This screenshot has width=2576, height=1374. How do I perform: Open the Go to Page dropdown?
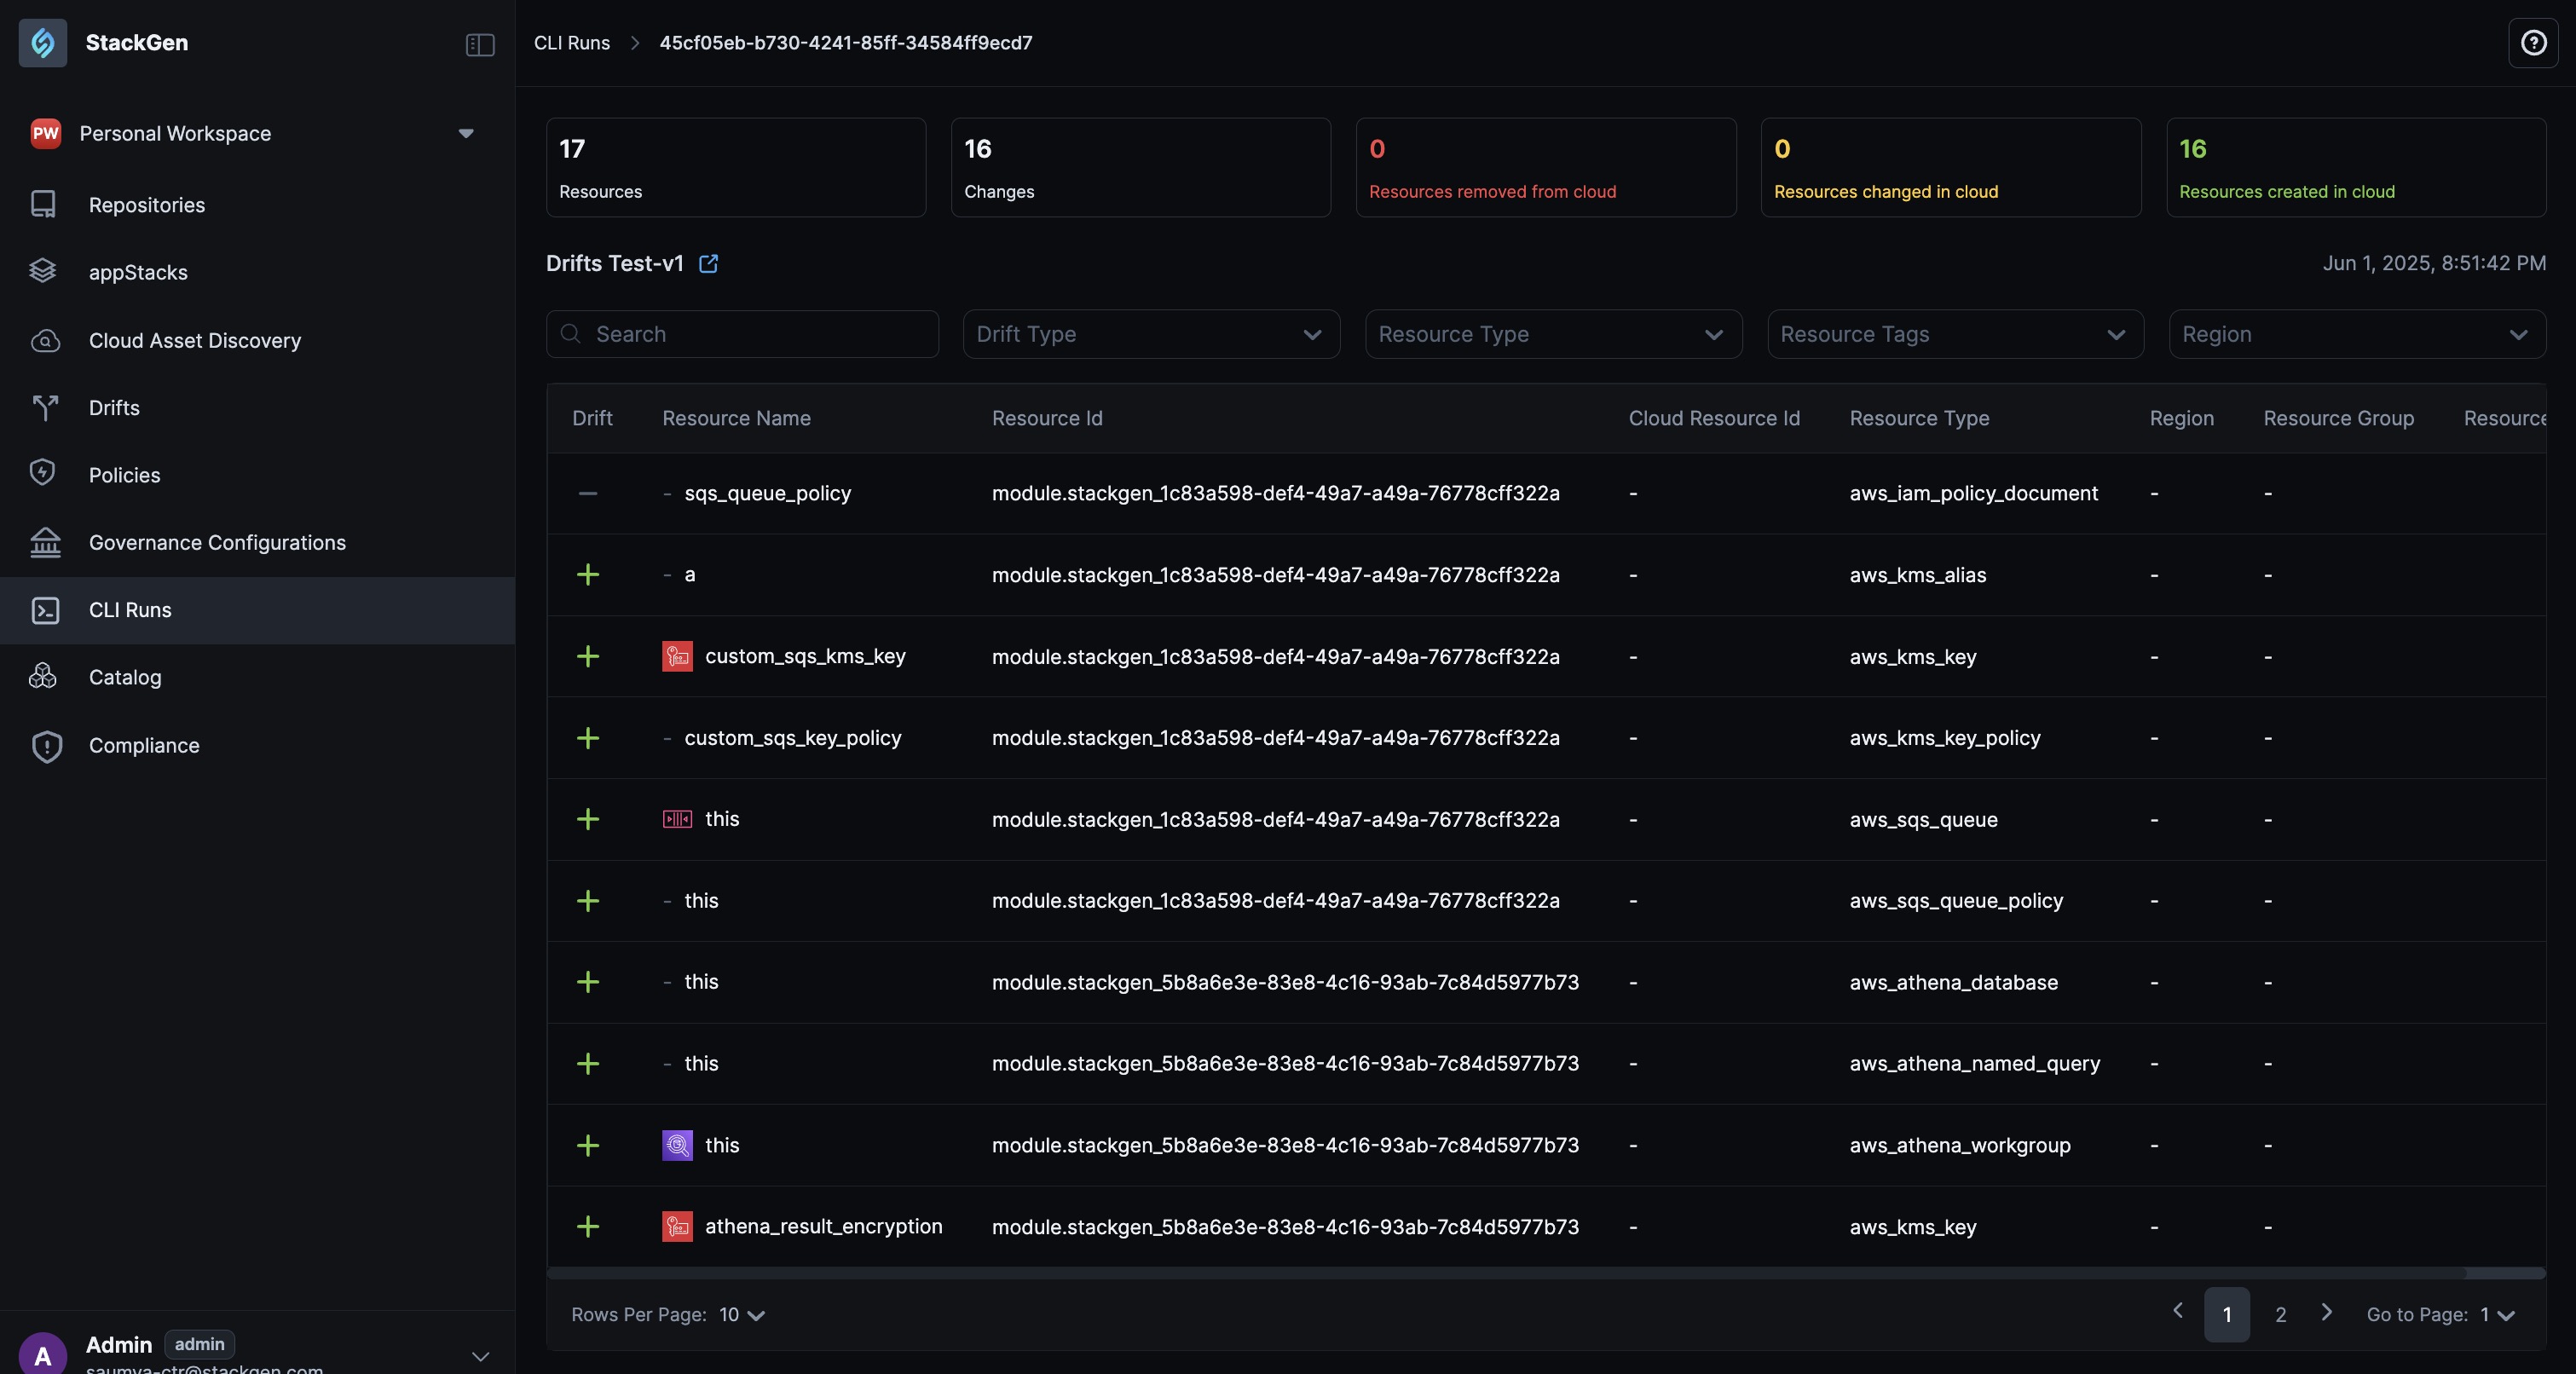[x=2497, y=1315]
